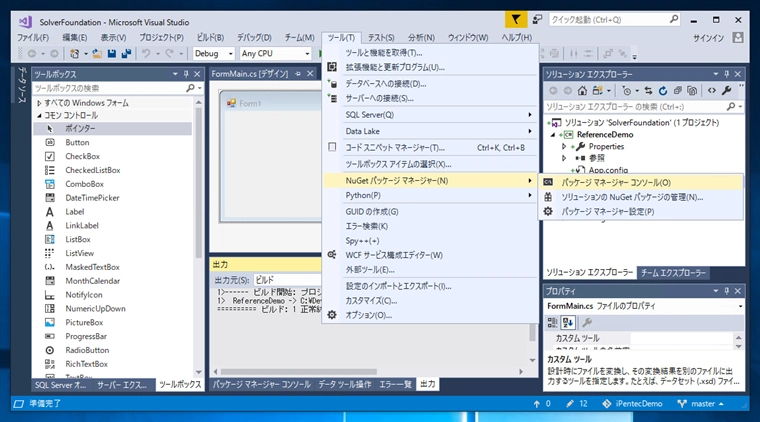Viewport: 760px width, 422px height.
Task: Open the 出力元 ビルド dropdown
Action: (287, 280)
